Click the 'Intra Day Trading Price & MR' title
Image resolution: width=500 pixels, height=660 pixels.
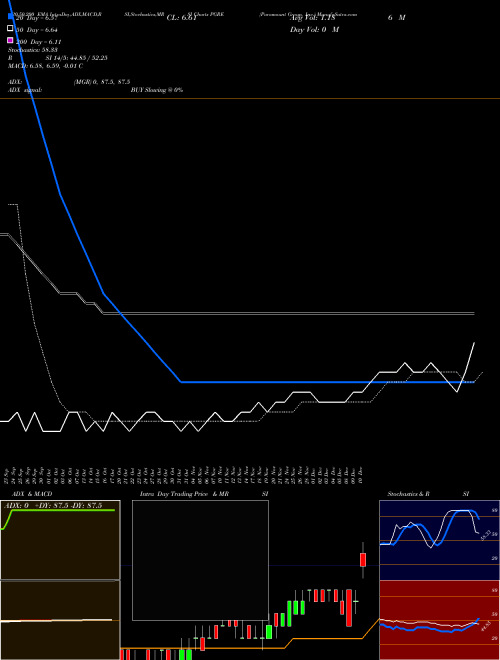coord(184,494)
